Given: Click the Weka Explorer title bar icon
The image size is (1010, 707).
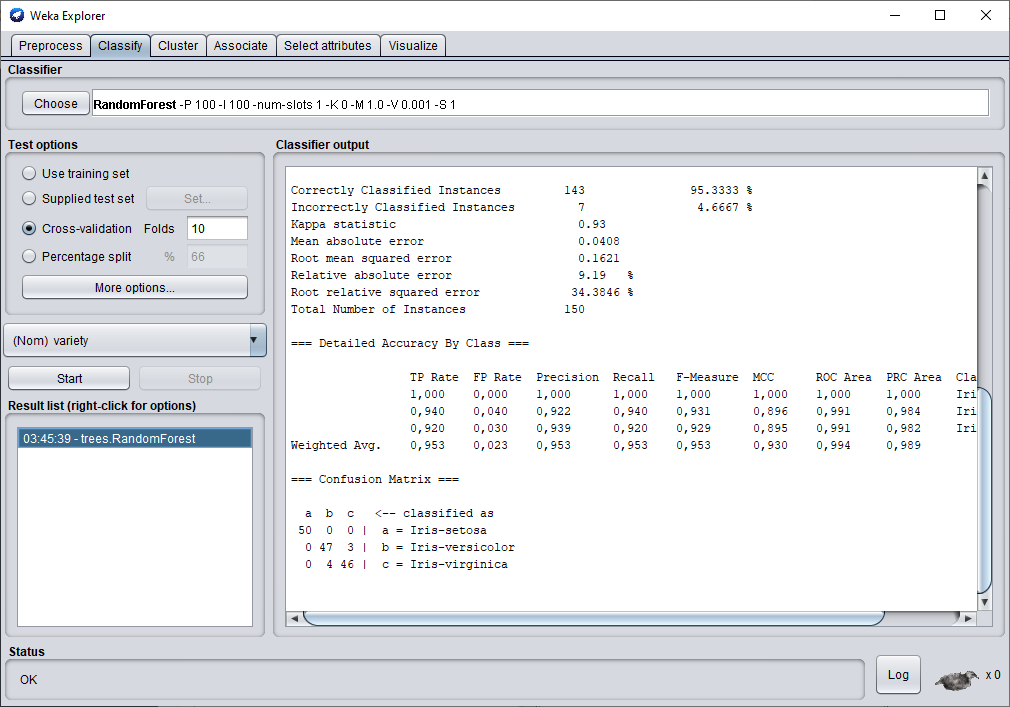Looking at the screenshot, I should [x=16, y=15].
